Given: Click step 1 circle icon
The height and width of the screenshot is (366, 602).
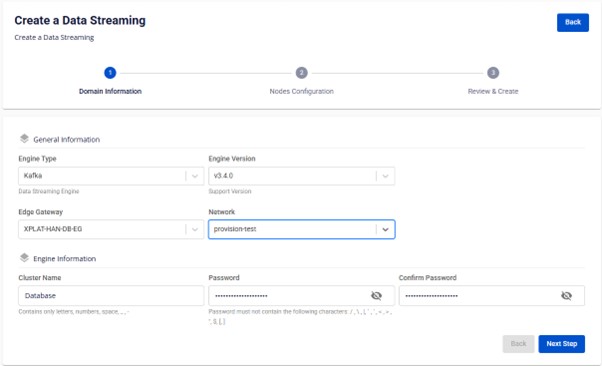Looking at the screenshot, I should click(x=110, y=73).
